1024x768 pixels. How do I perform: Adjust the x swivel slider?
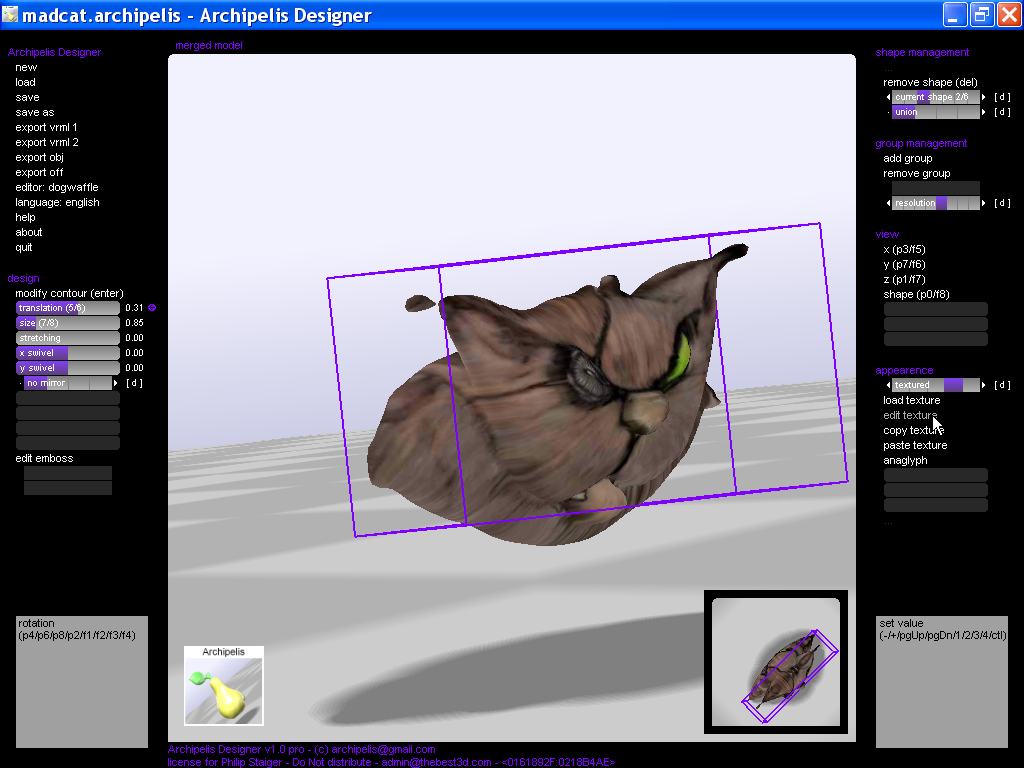(67, 353)
